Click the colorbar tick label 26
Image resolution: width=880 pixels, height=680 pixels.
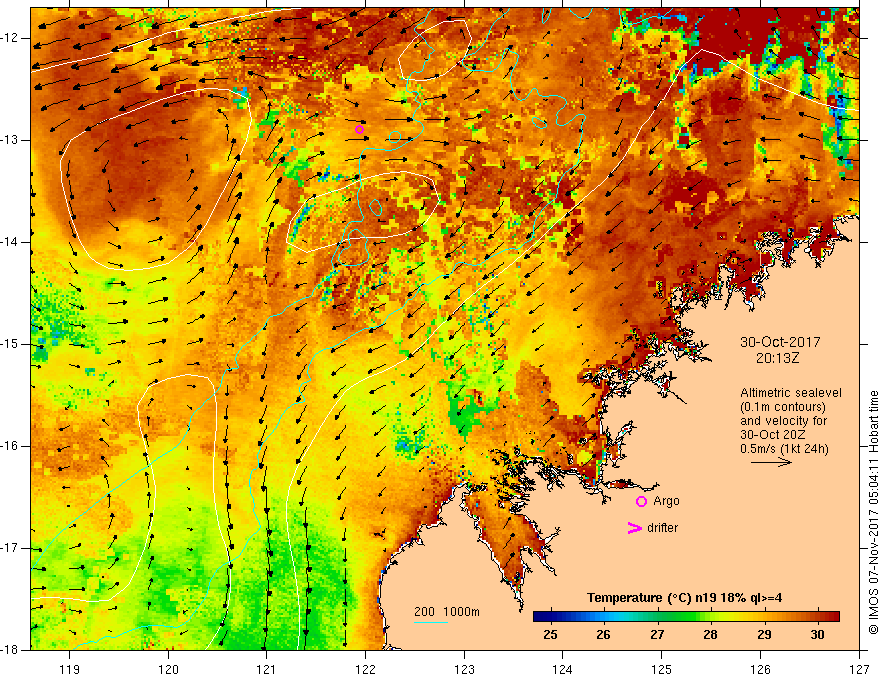click(x=603, y=635)
